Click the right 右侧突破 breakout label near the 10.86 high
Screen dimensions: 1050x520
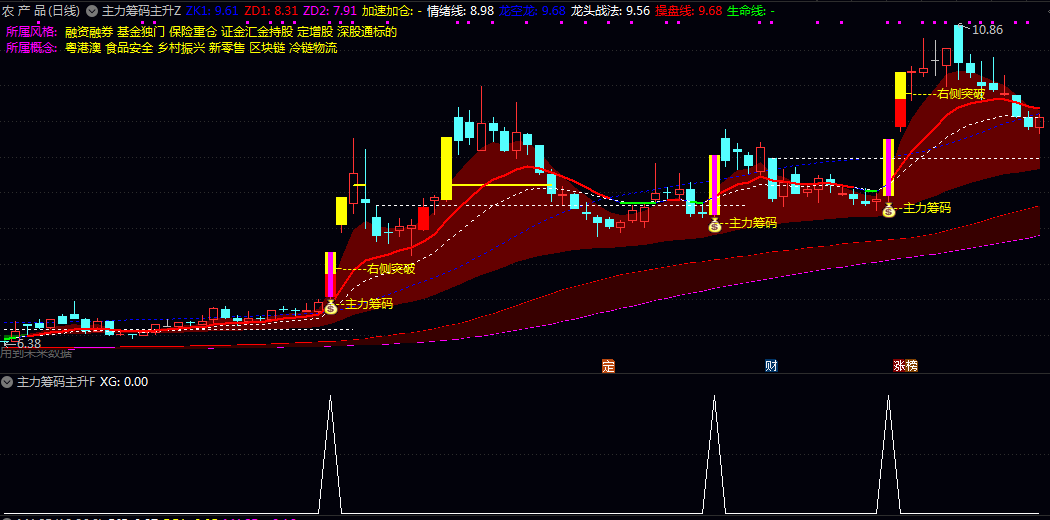pos(962,94)
